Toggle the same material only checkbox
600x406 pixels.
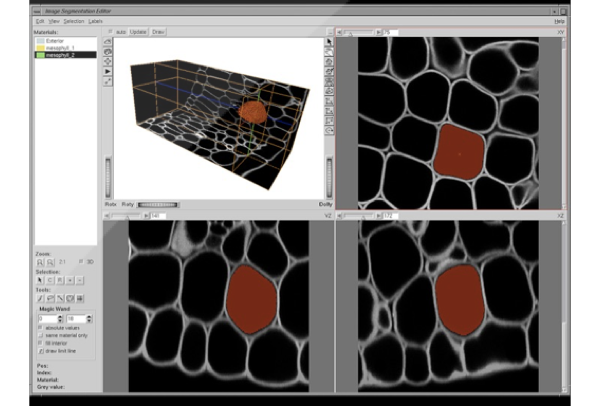[40, 335]
